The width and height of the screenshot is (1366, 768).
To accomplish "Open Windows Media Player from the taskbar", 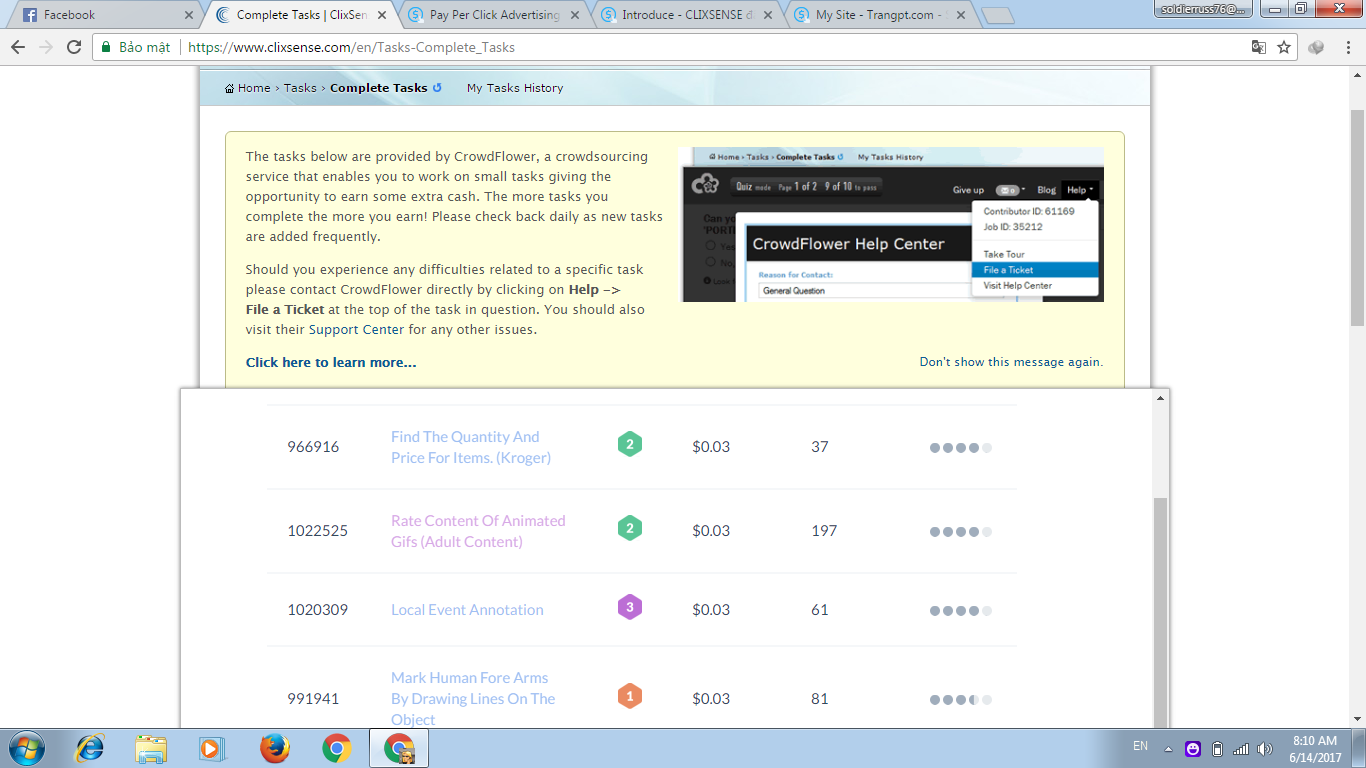I will click(210, 748).
